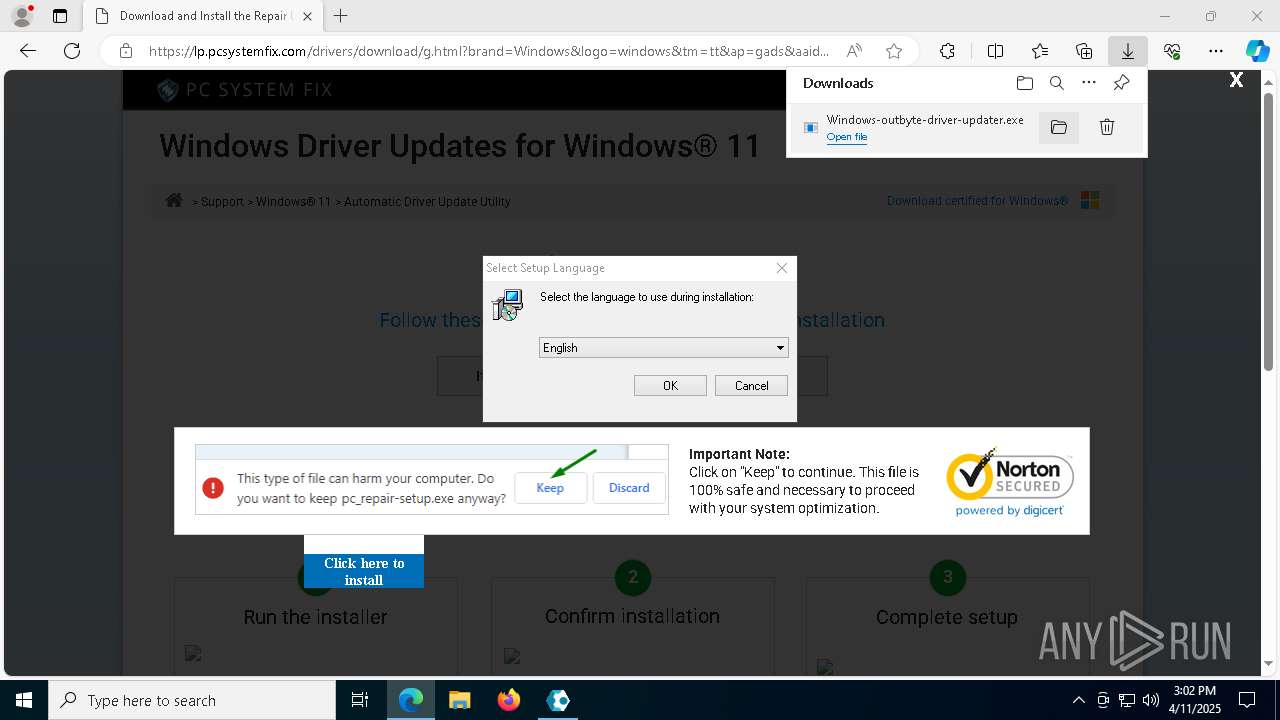The height and width of the screenshot is (720, 1280).
Task: Close the current browser tab
Action: [x=307, y=16]
